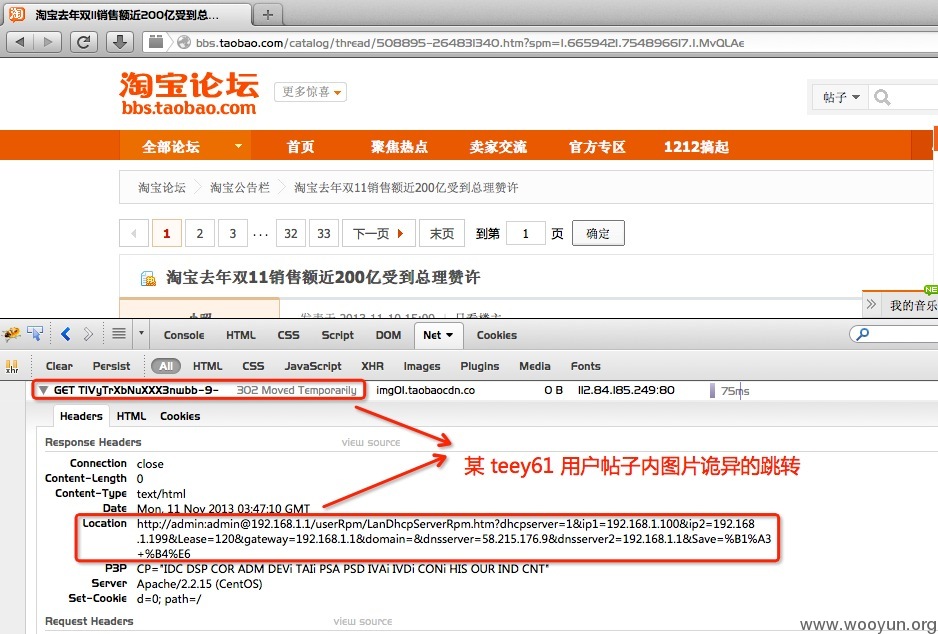Switch to the DOM panel

pos(388,335)
